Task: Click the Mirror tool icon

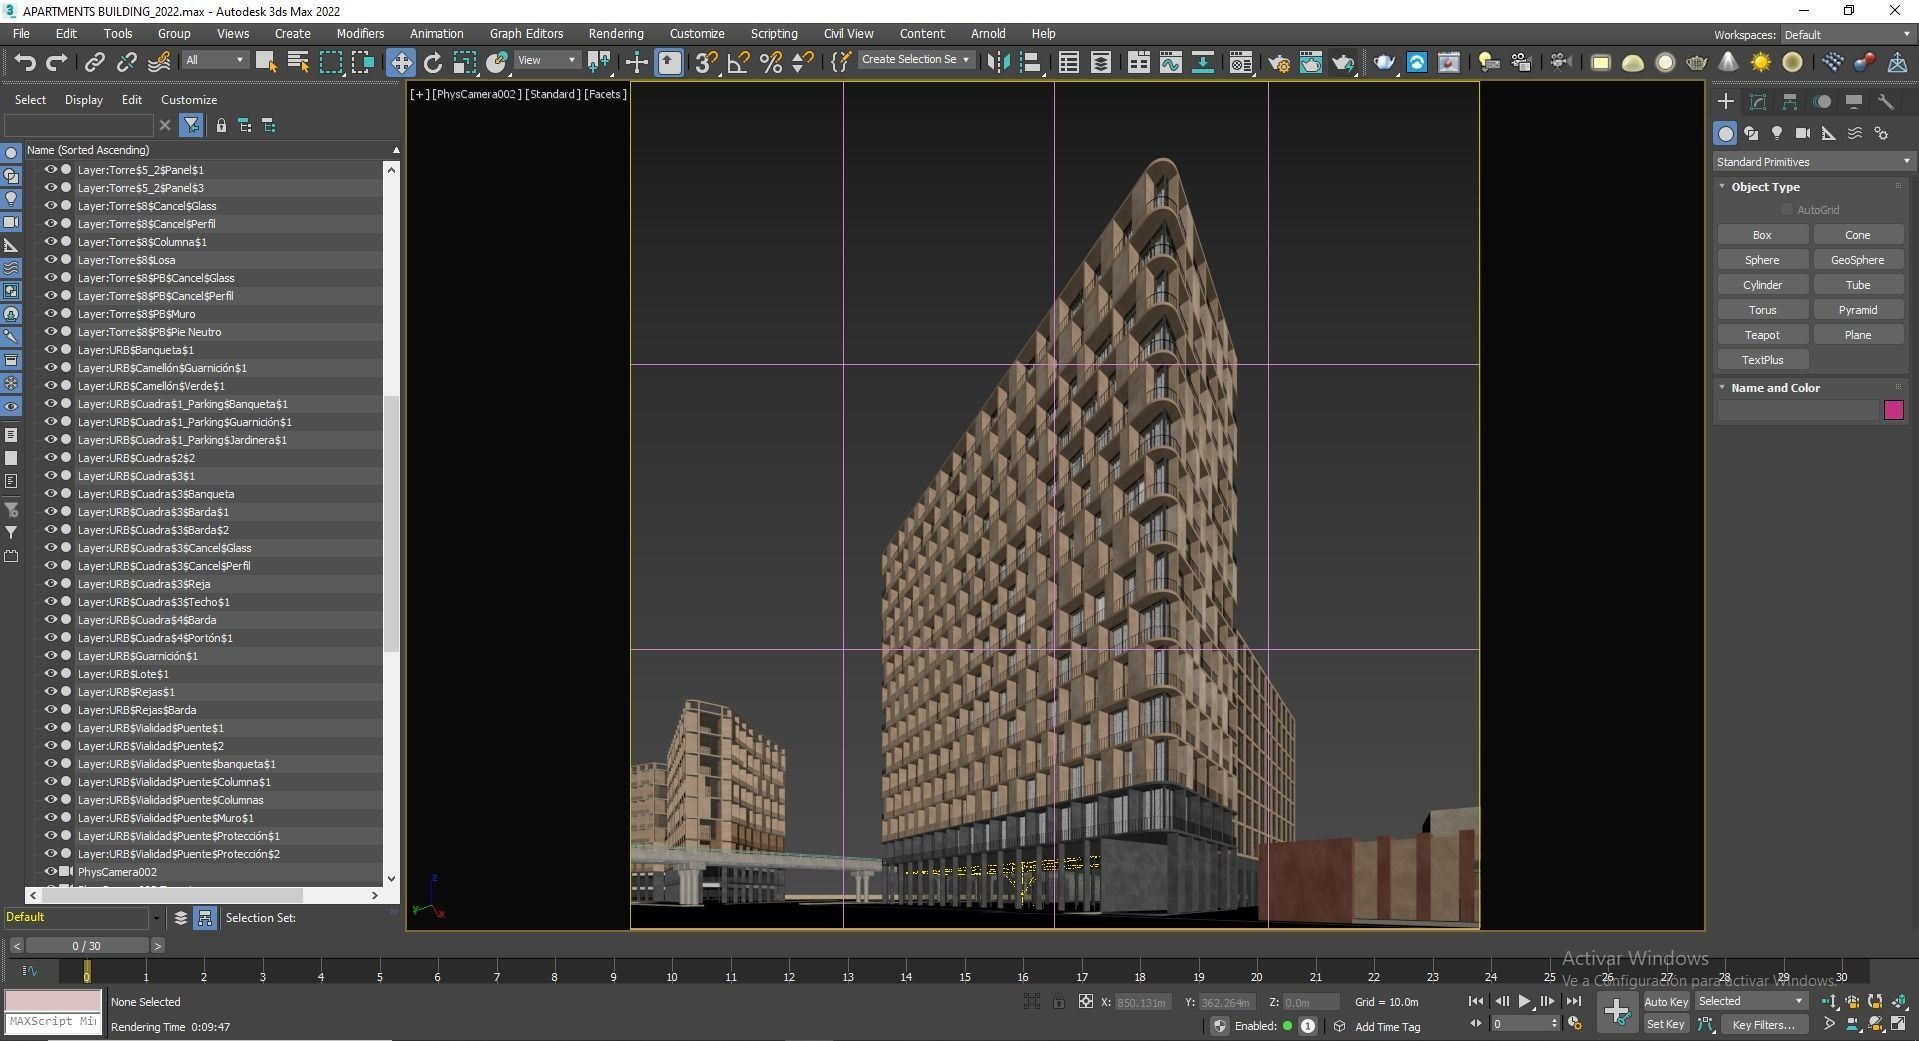Action: coord(997,62)
